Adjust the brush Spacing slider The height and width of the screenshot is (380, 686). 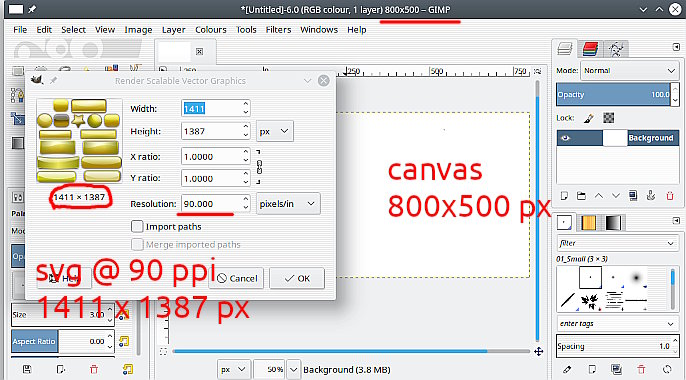[613, 346]
